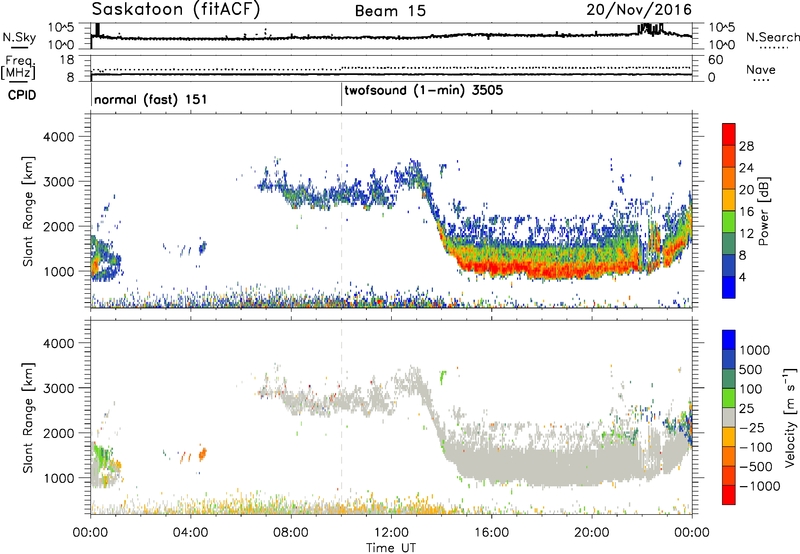This screenshot has width=800, height=554.
Task: Click the twofsound (1-min) 3505 mode label
Action: click(424, 91)
